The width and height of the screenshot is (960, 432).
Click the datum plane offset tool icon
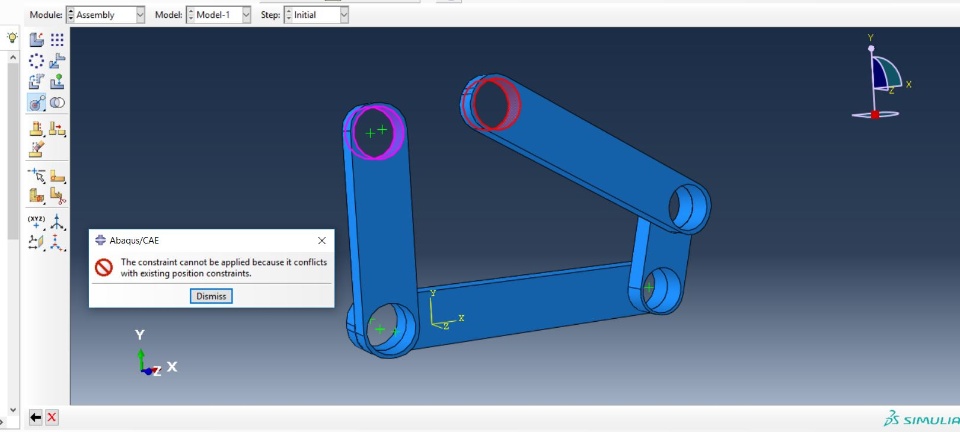click(37, 242)
